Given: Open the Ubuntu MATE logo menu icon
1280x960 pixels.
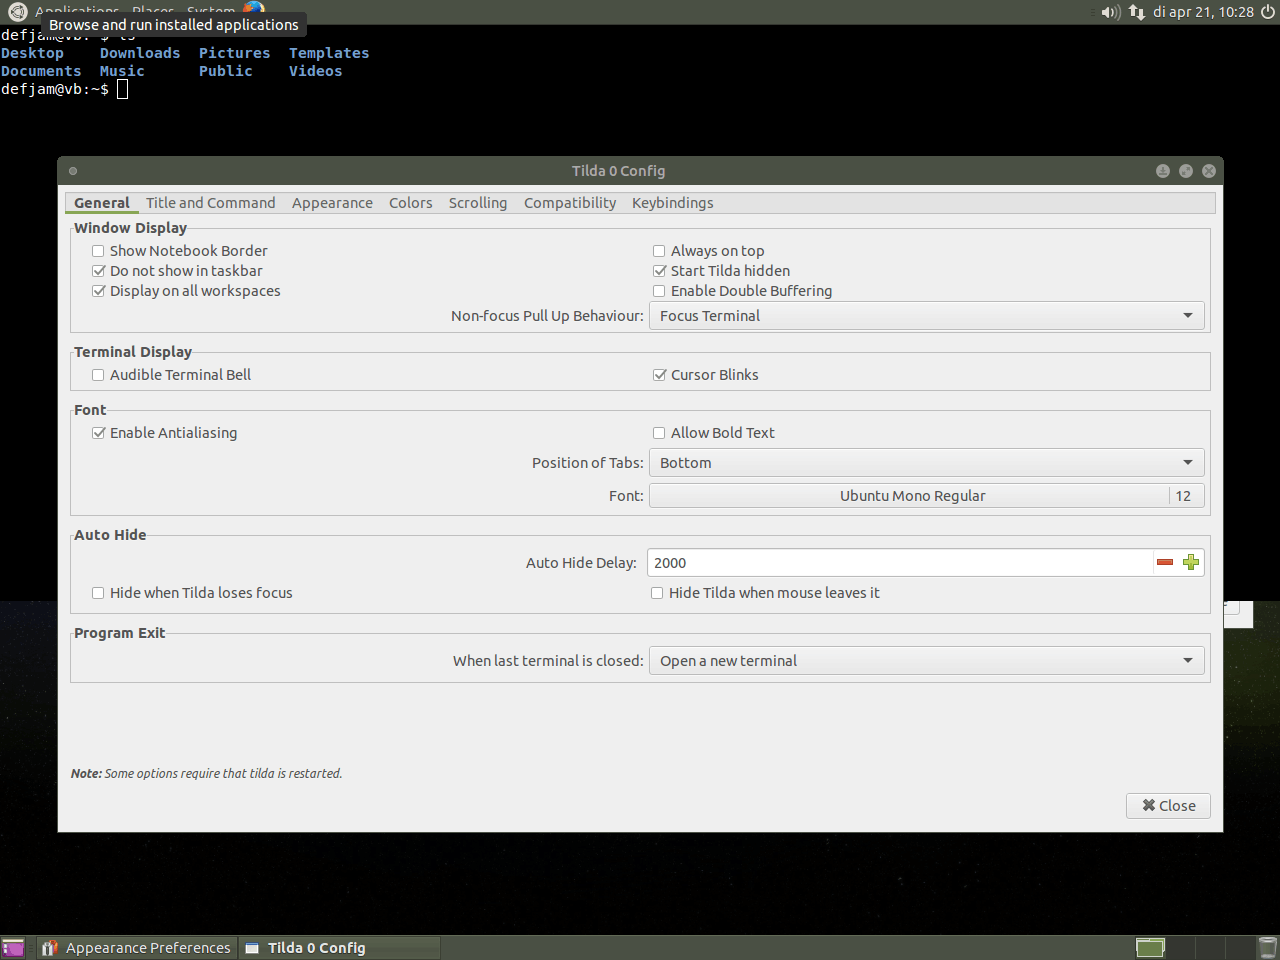Looking at the screenshot, I should point(17,12).
